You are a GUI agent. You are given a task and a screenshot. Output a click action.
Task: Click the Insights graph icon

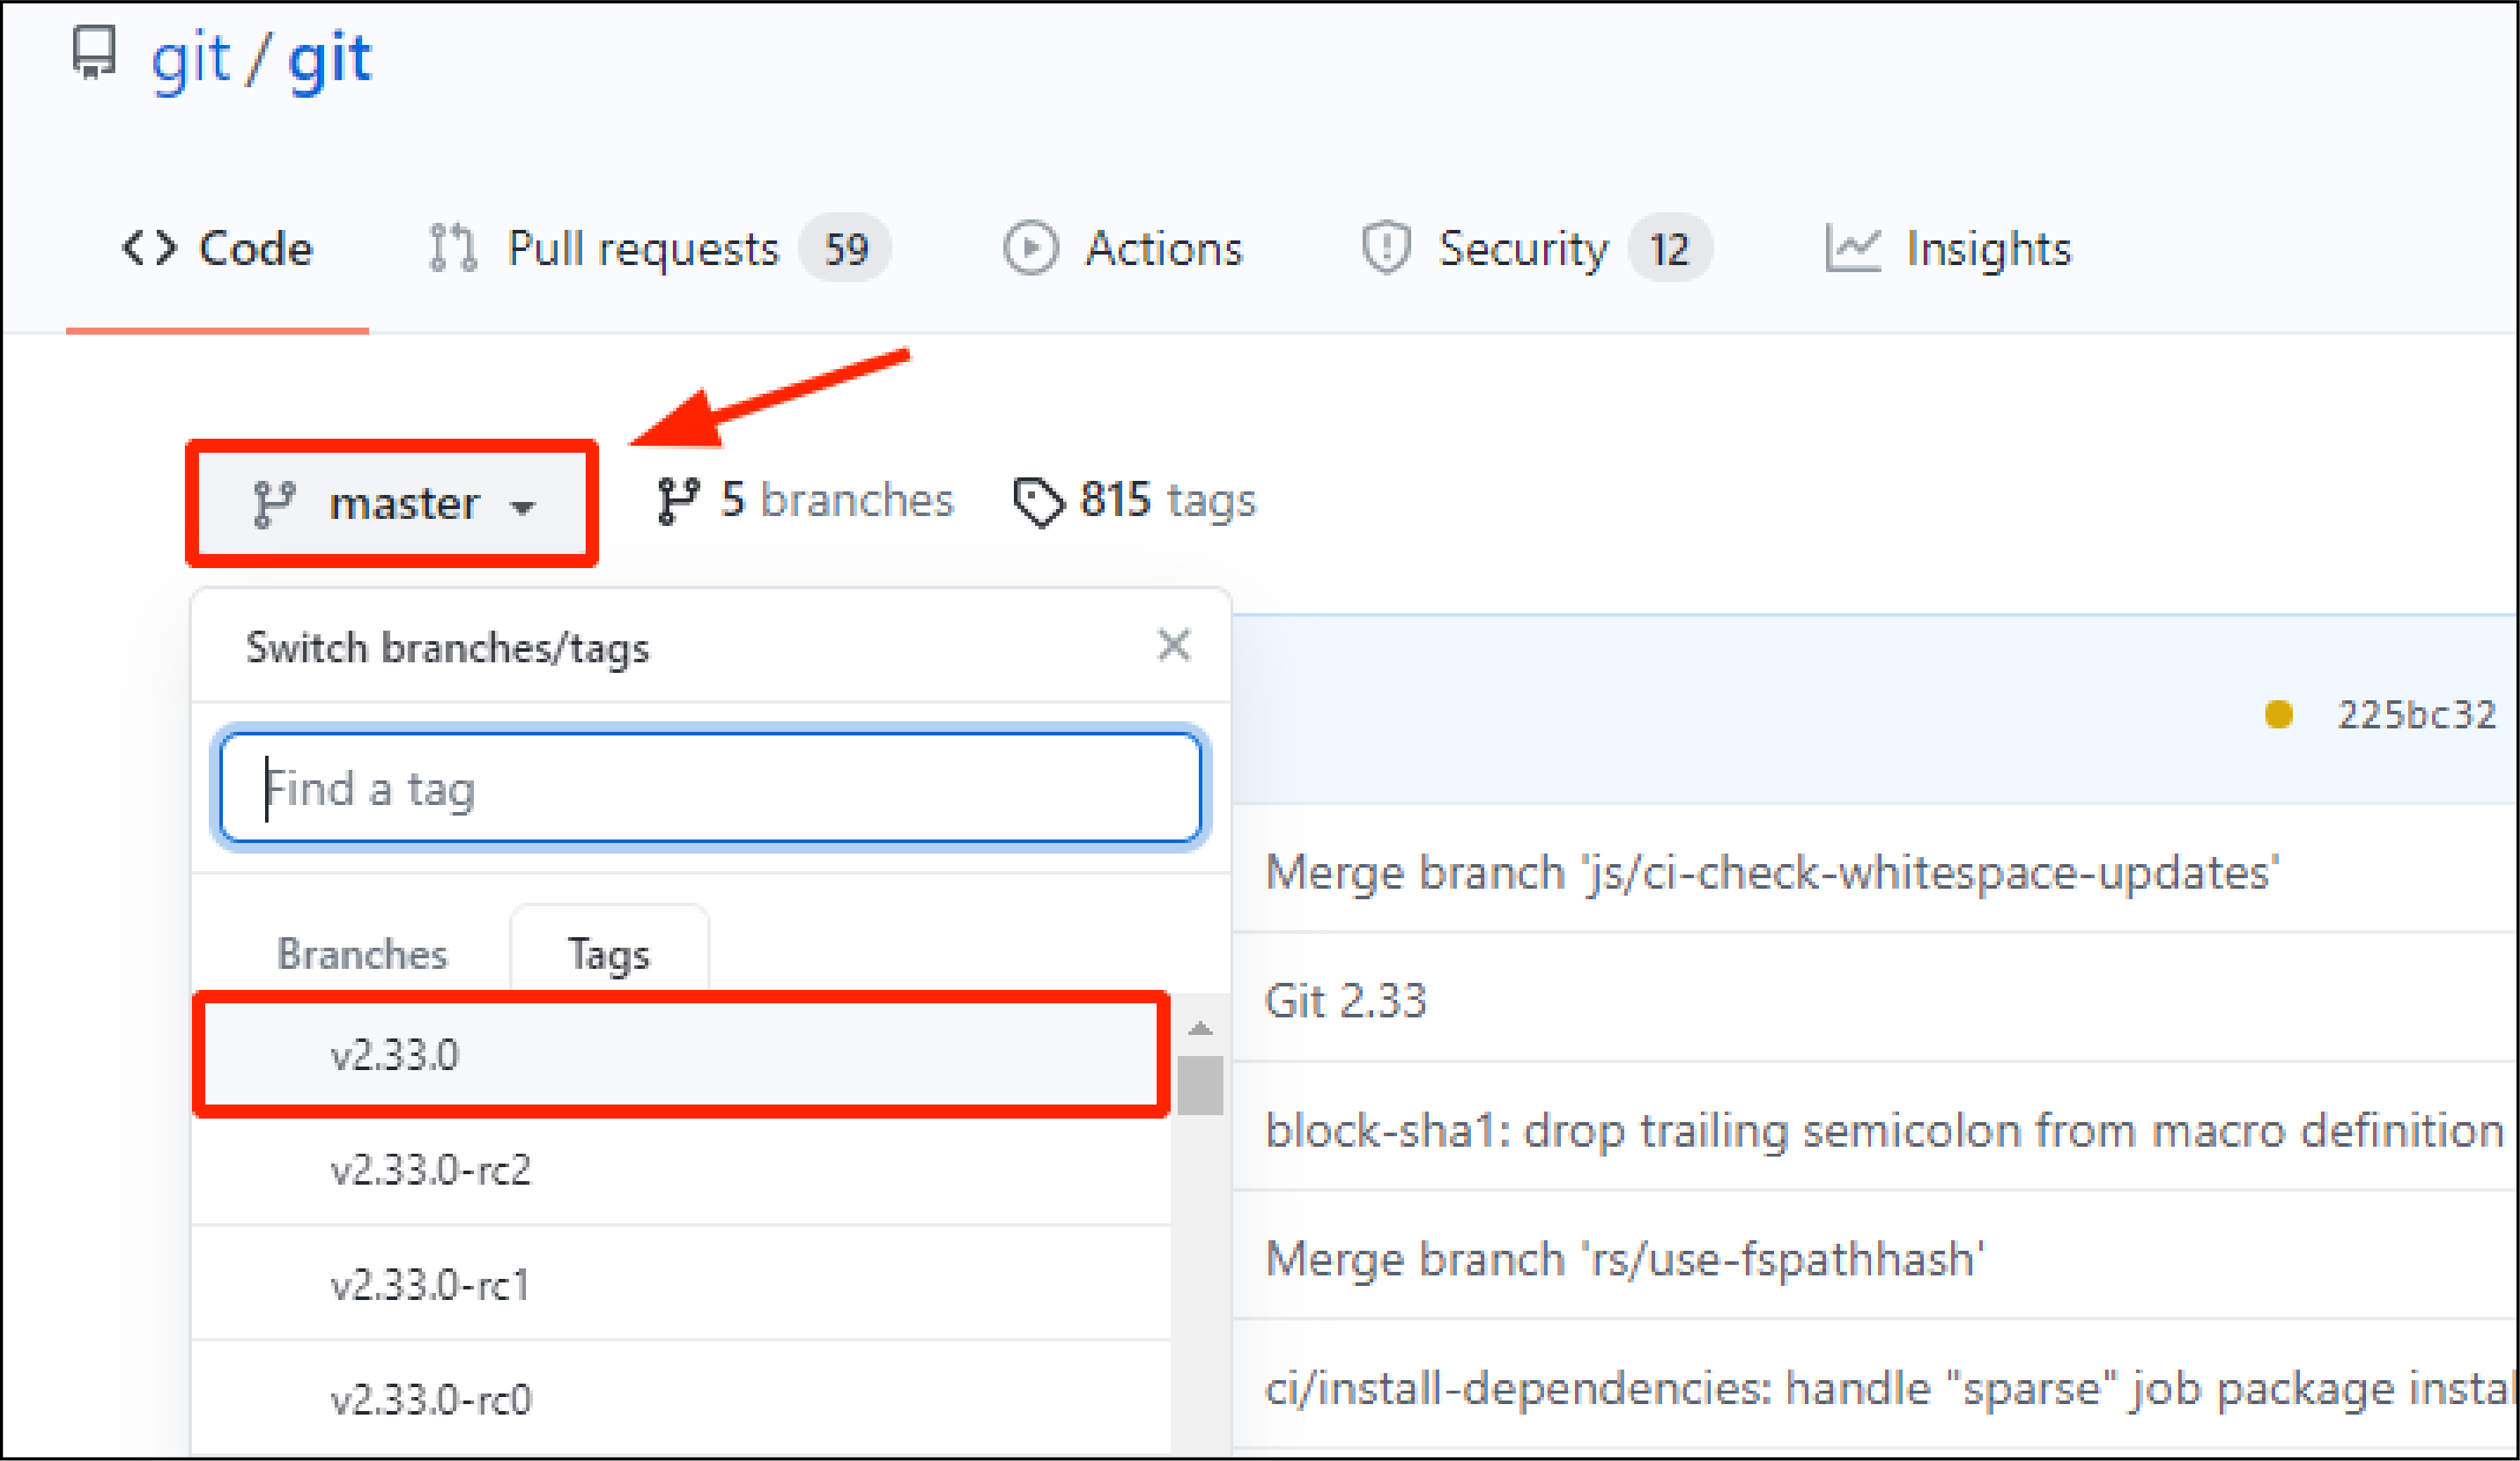click(1853, 248)
